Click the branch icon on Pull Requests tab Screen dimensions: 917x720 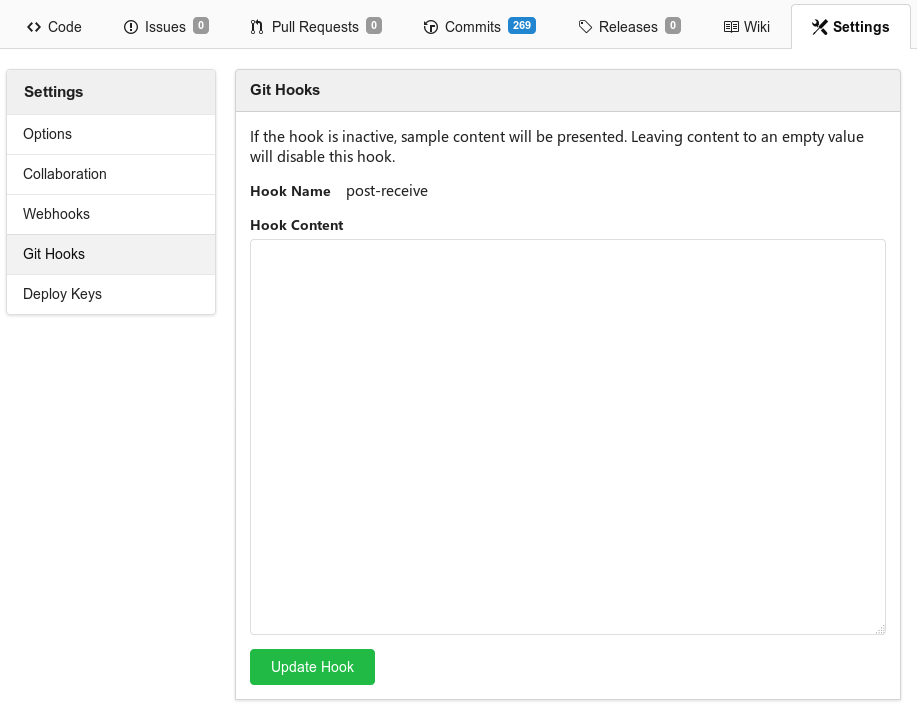tap(255, 26)
